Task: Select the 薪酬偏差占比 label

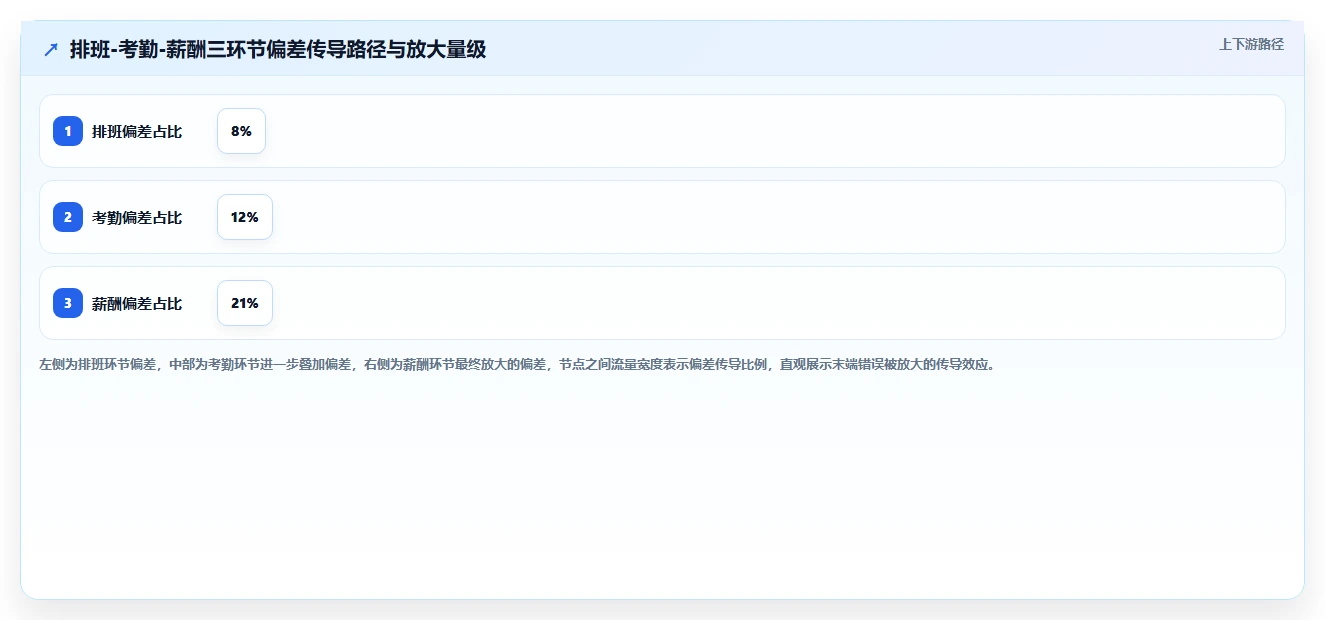Action: (x=137, y=303)
